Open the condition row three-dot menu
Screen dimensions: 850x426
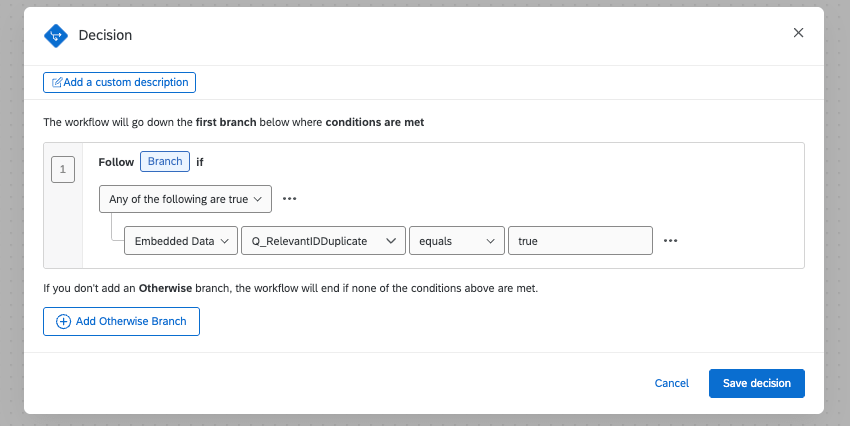(670, 241)
